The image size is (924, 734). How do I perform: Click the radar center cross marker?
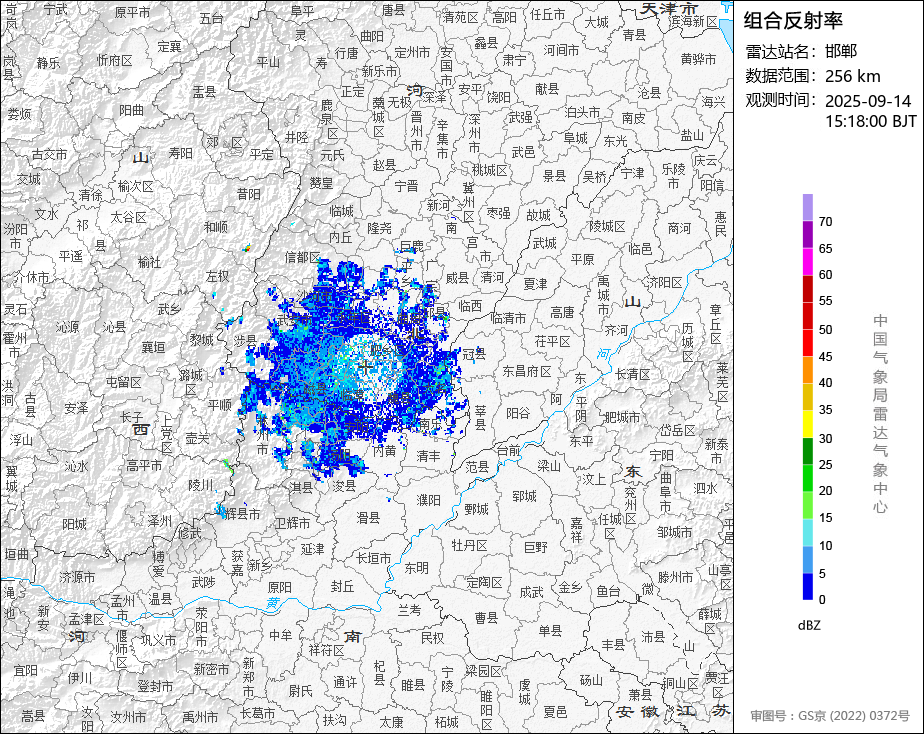365,368
